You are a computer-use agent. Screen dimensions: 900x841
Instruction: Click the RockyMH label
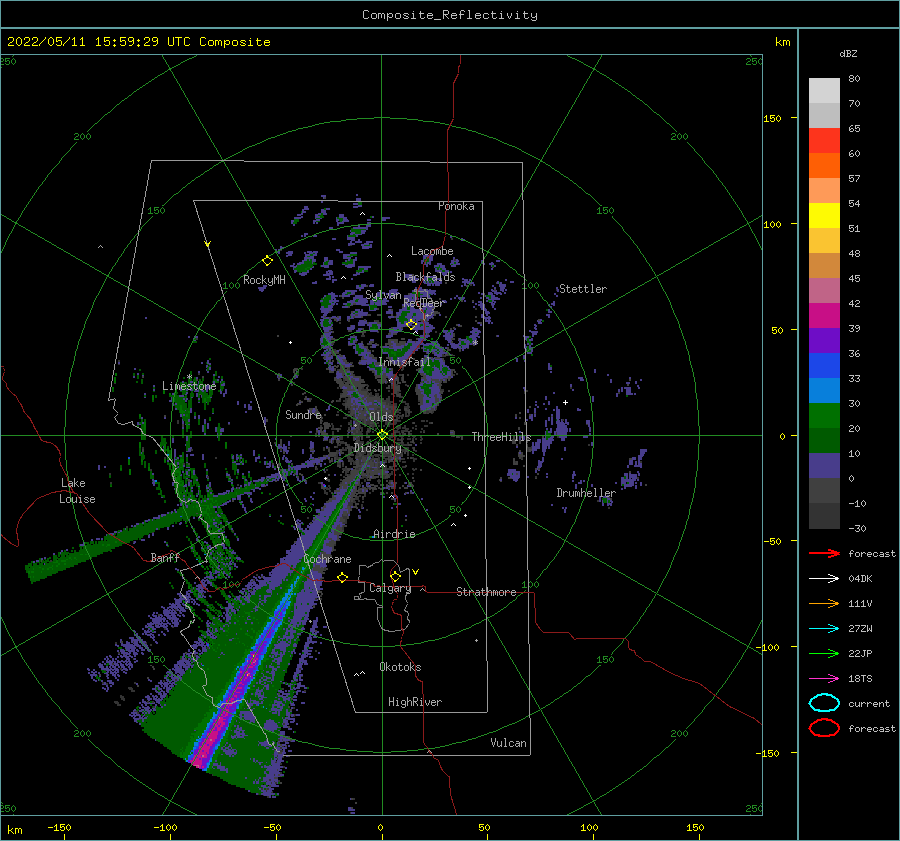click(264, 280)
